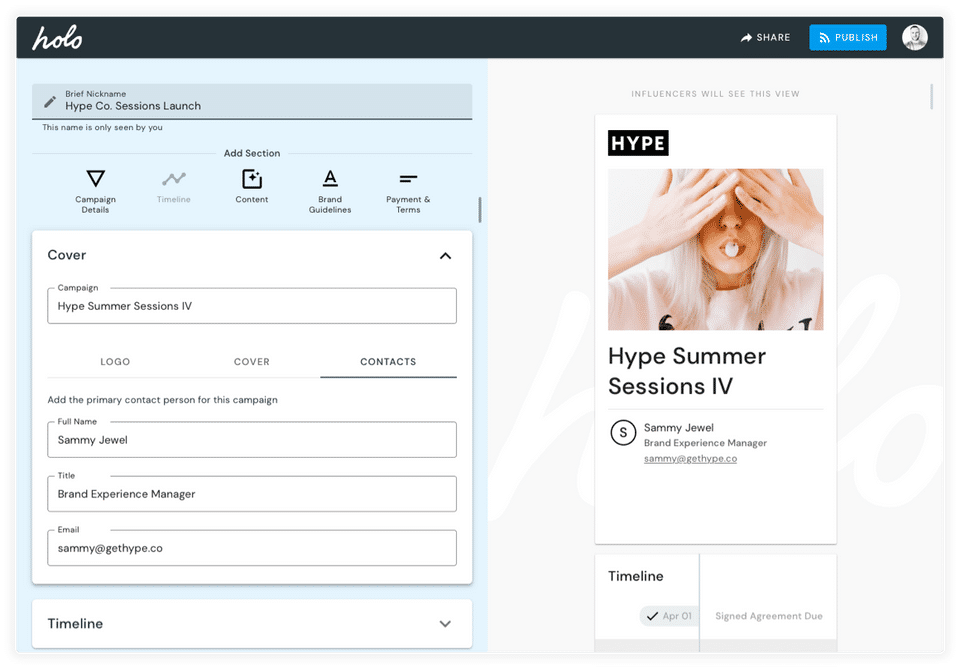The width and height of the screenshot is (960, 669).
Task: Click 'Influencers will see this view' label
Action: click(x=715, y=94)
